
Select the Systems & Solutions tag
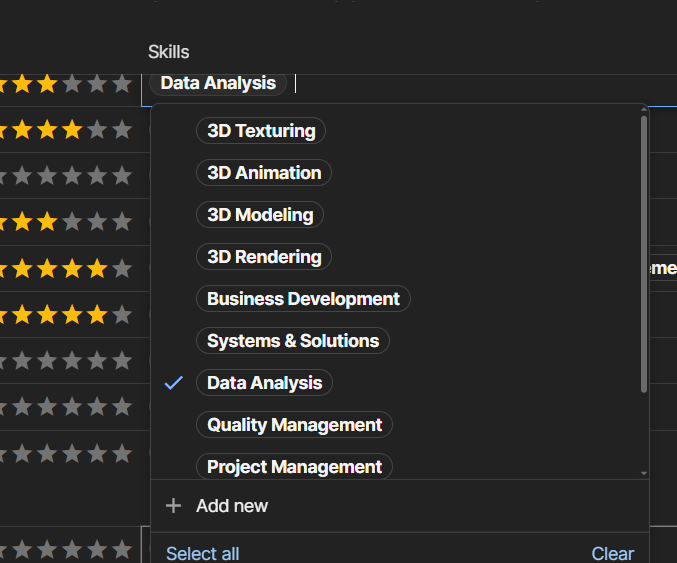pyautogui.click(x=293, y=341)
